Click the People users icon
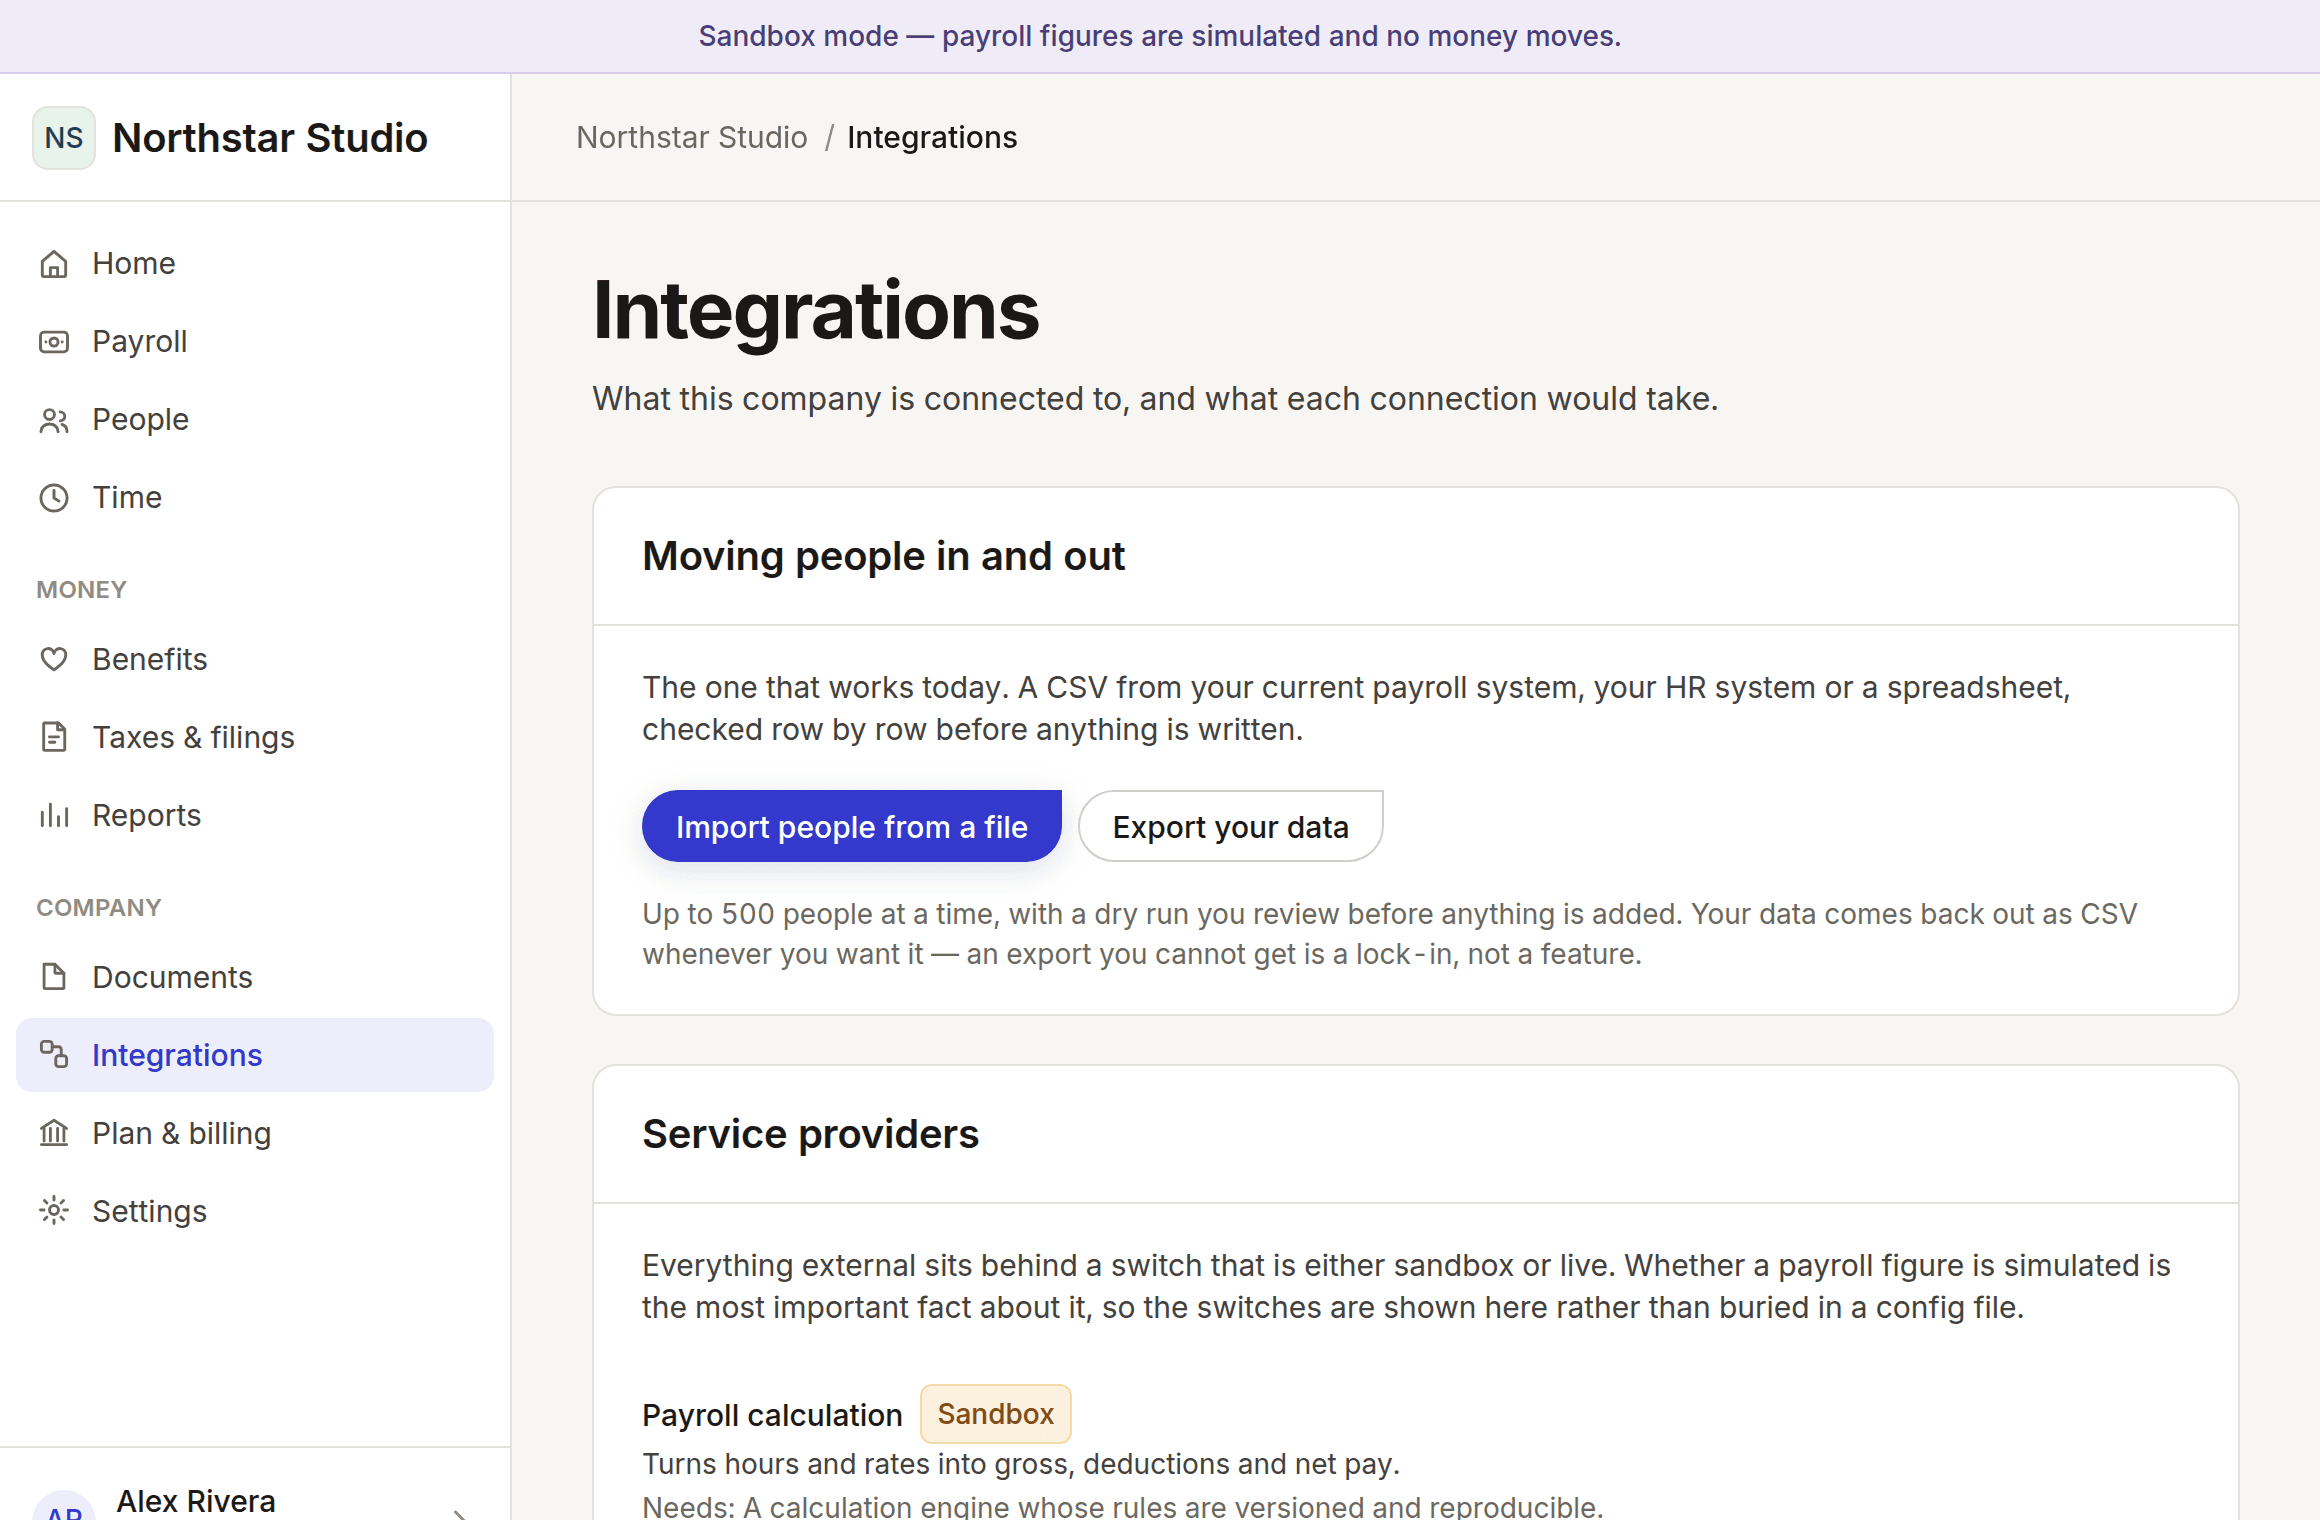The height and width of the screenshot is (1520, 2320). tap(54, 420)
